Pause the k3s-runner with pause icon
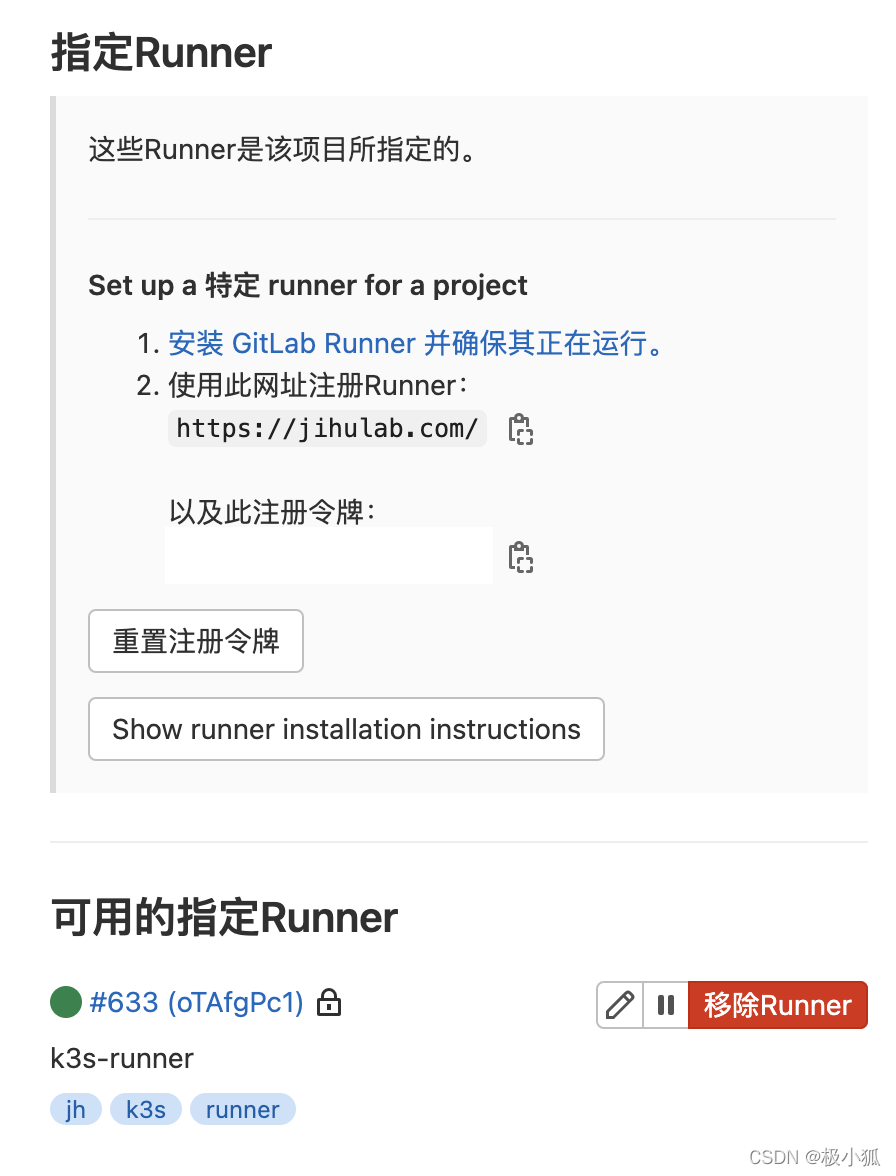The image size is (896, 1176). 666,1005
